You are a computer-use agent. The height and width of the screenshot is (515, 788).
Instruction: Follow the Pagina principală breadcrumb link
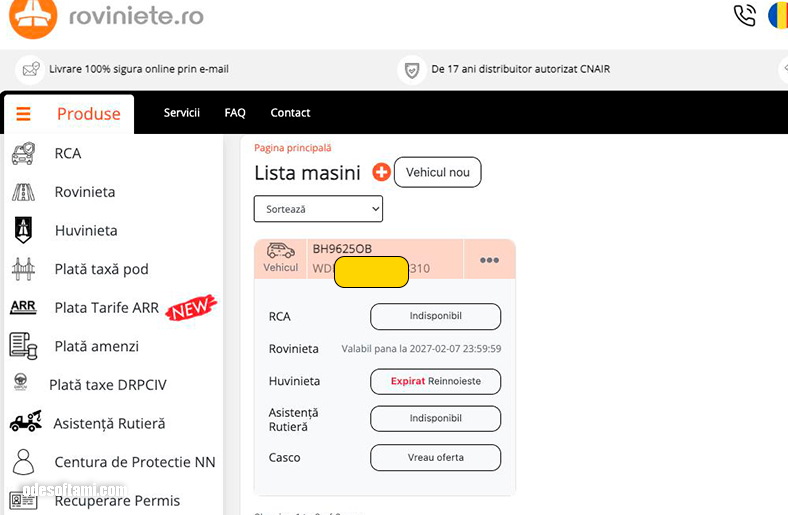pos(292,148)
